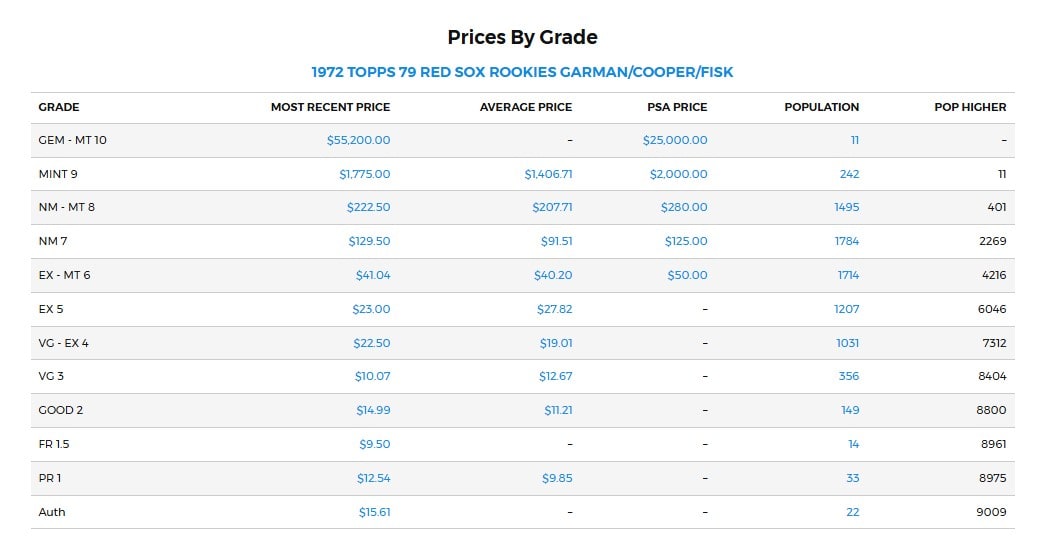Select the NM-MT 8 population 1495

pyautogui.click(x=847, y=207)
